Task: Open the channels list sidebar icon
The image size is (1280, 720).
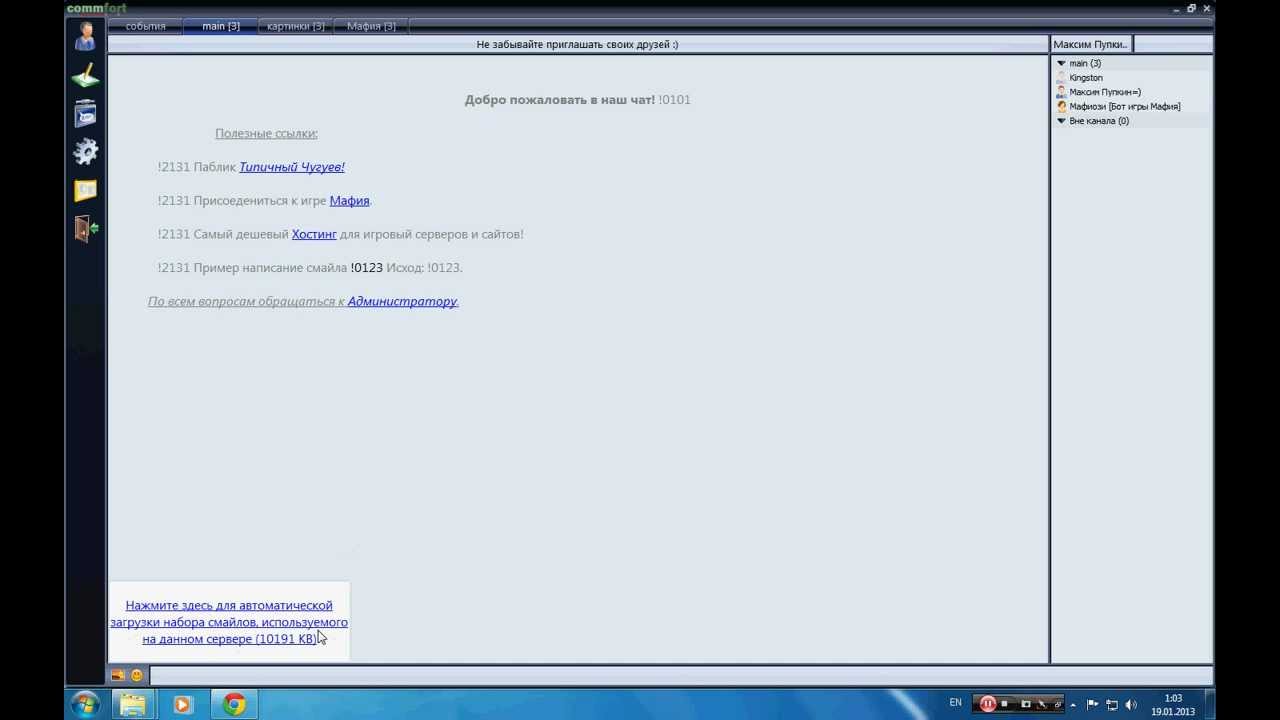Action: pos(86,114)
